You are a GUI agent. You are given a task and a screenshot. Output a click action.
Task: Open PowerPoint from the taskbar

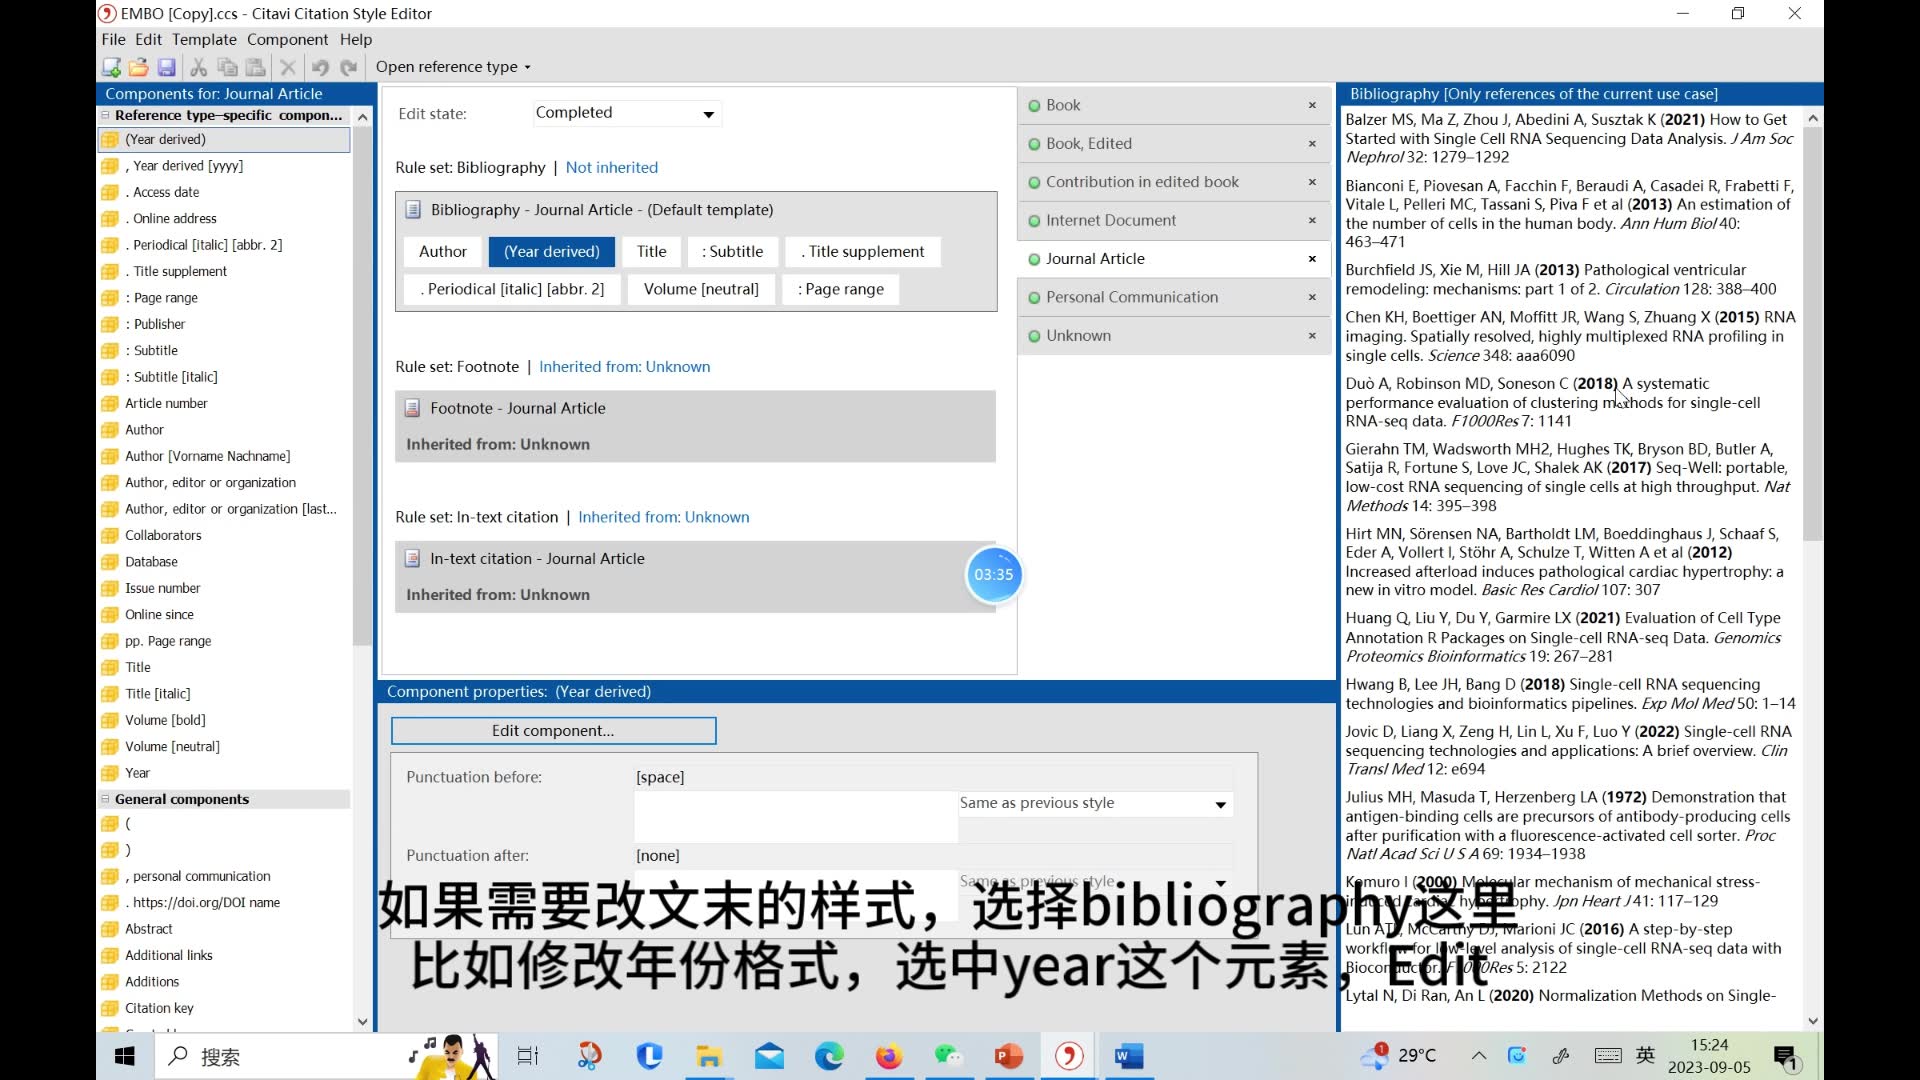pos(1008,1056)
